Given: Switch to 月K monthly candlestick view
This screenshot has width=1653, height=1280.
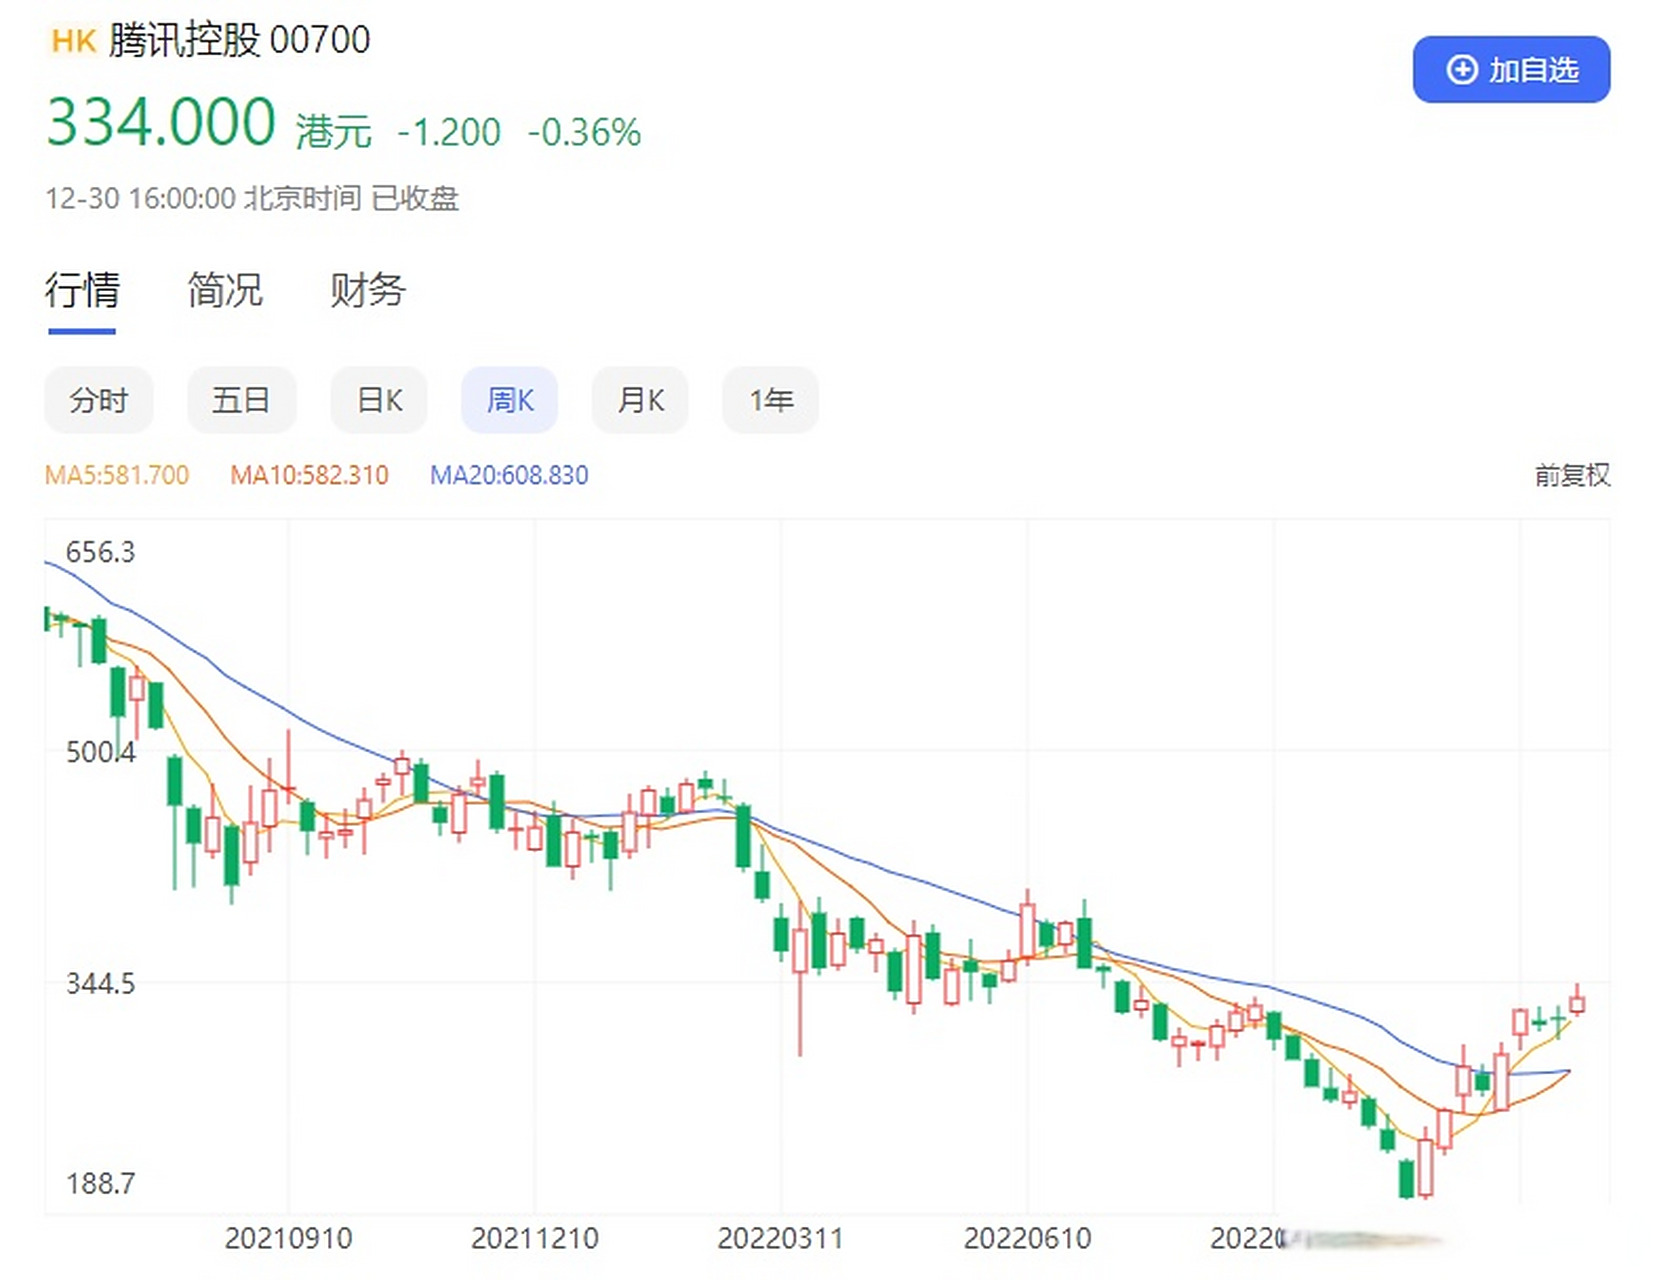Looking at the screenshot, I should click(x=640, y=400).
